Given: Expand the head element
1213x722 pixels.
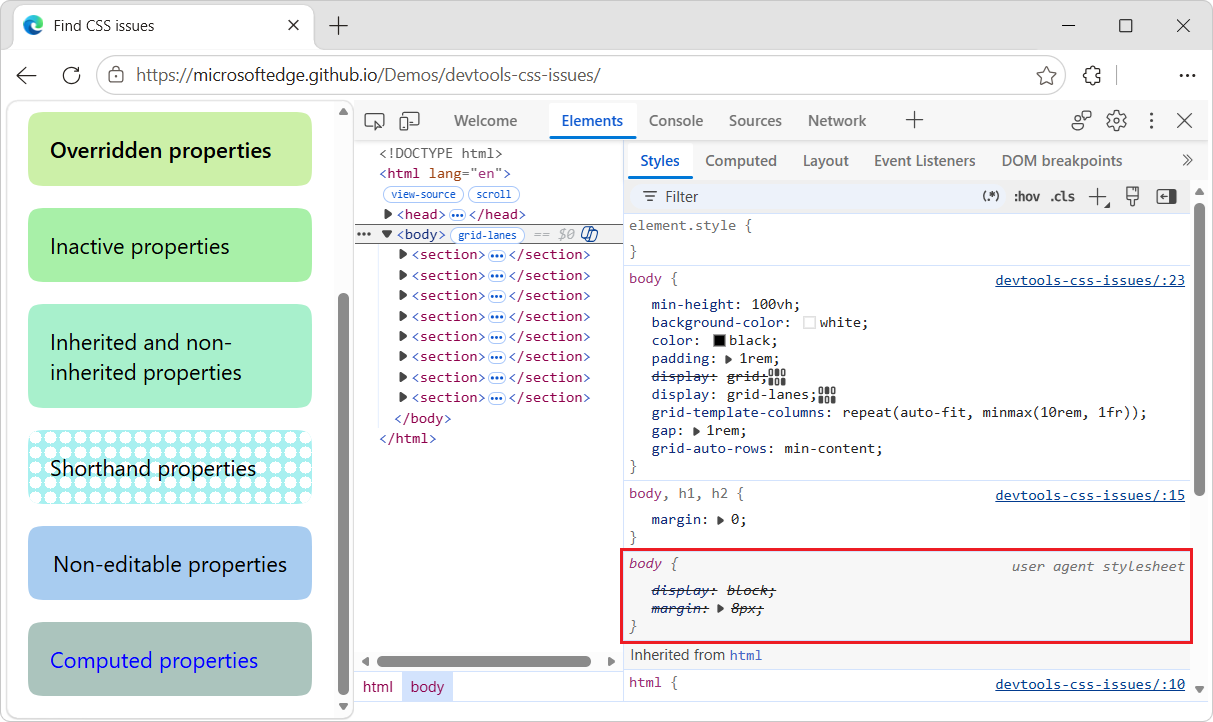Looking at the screenshot, I should point(389,214).
